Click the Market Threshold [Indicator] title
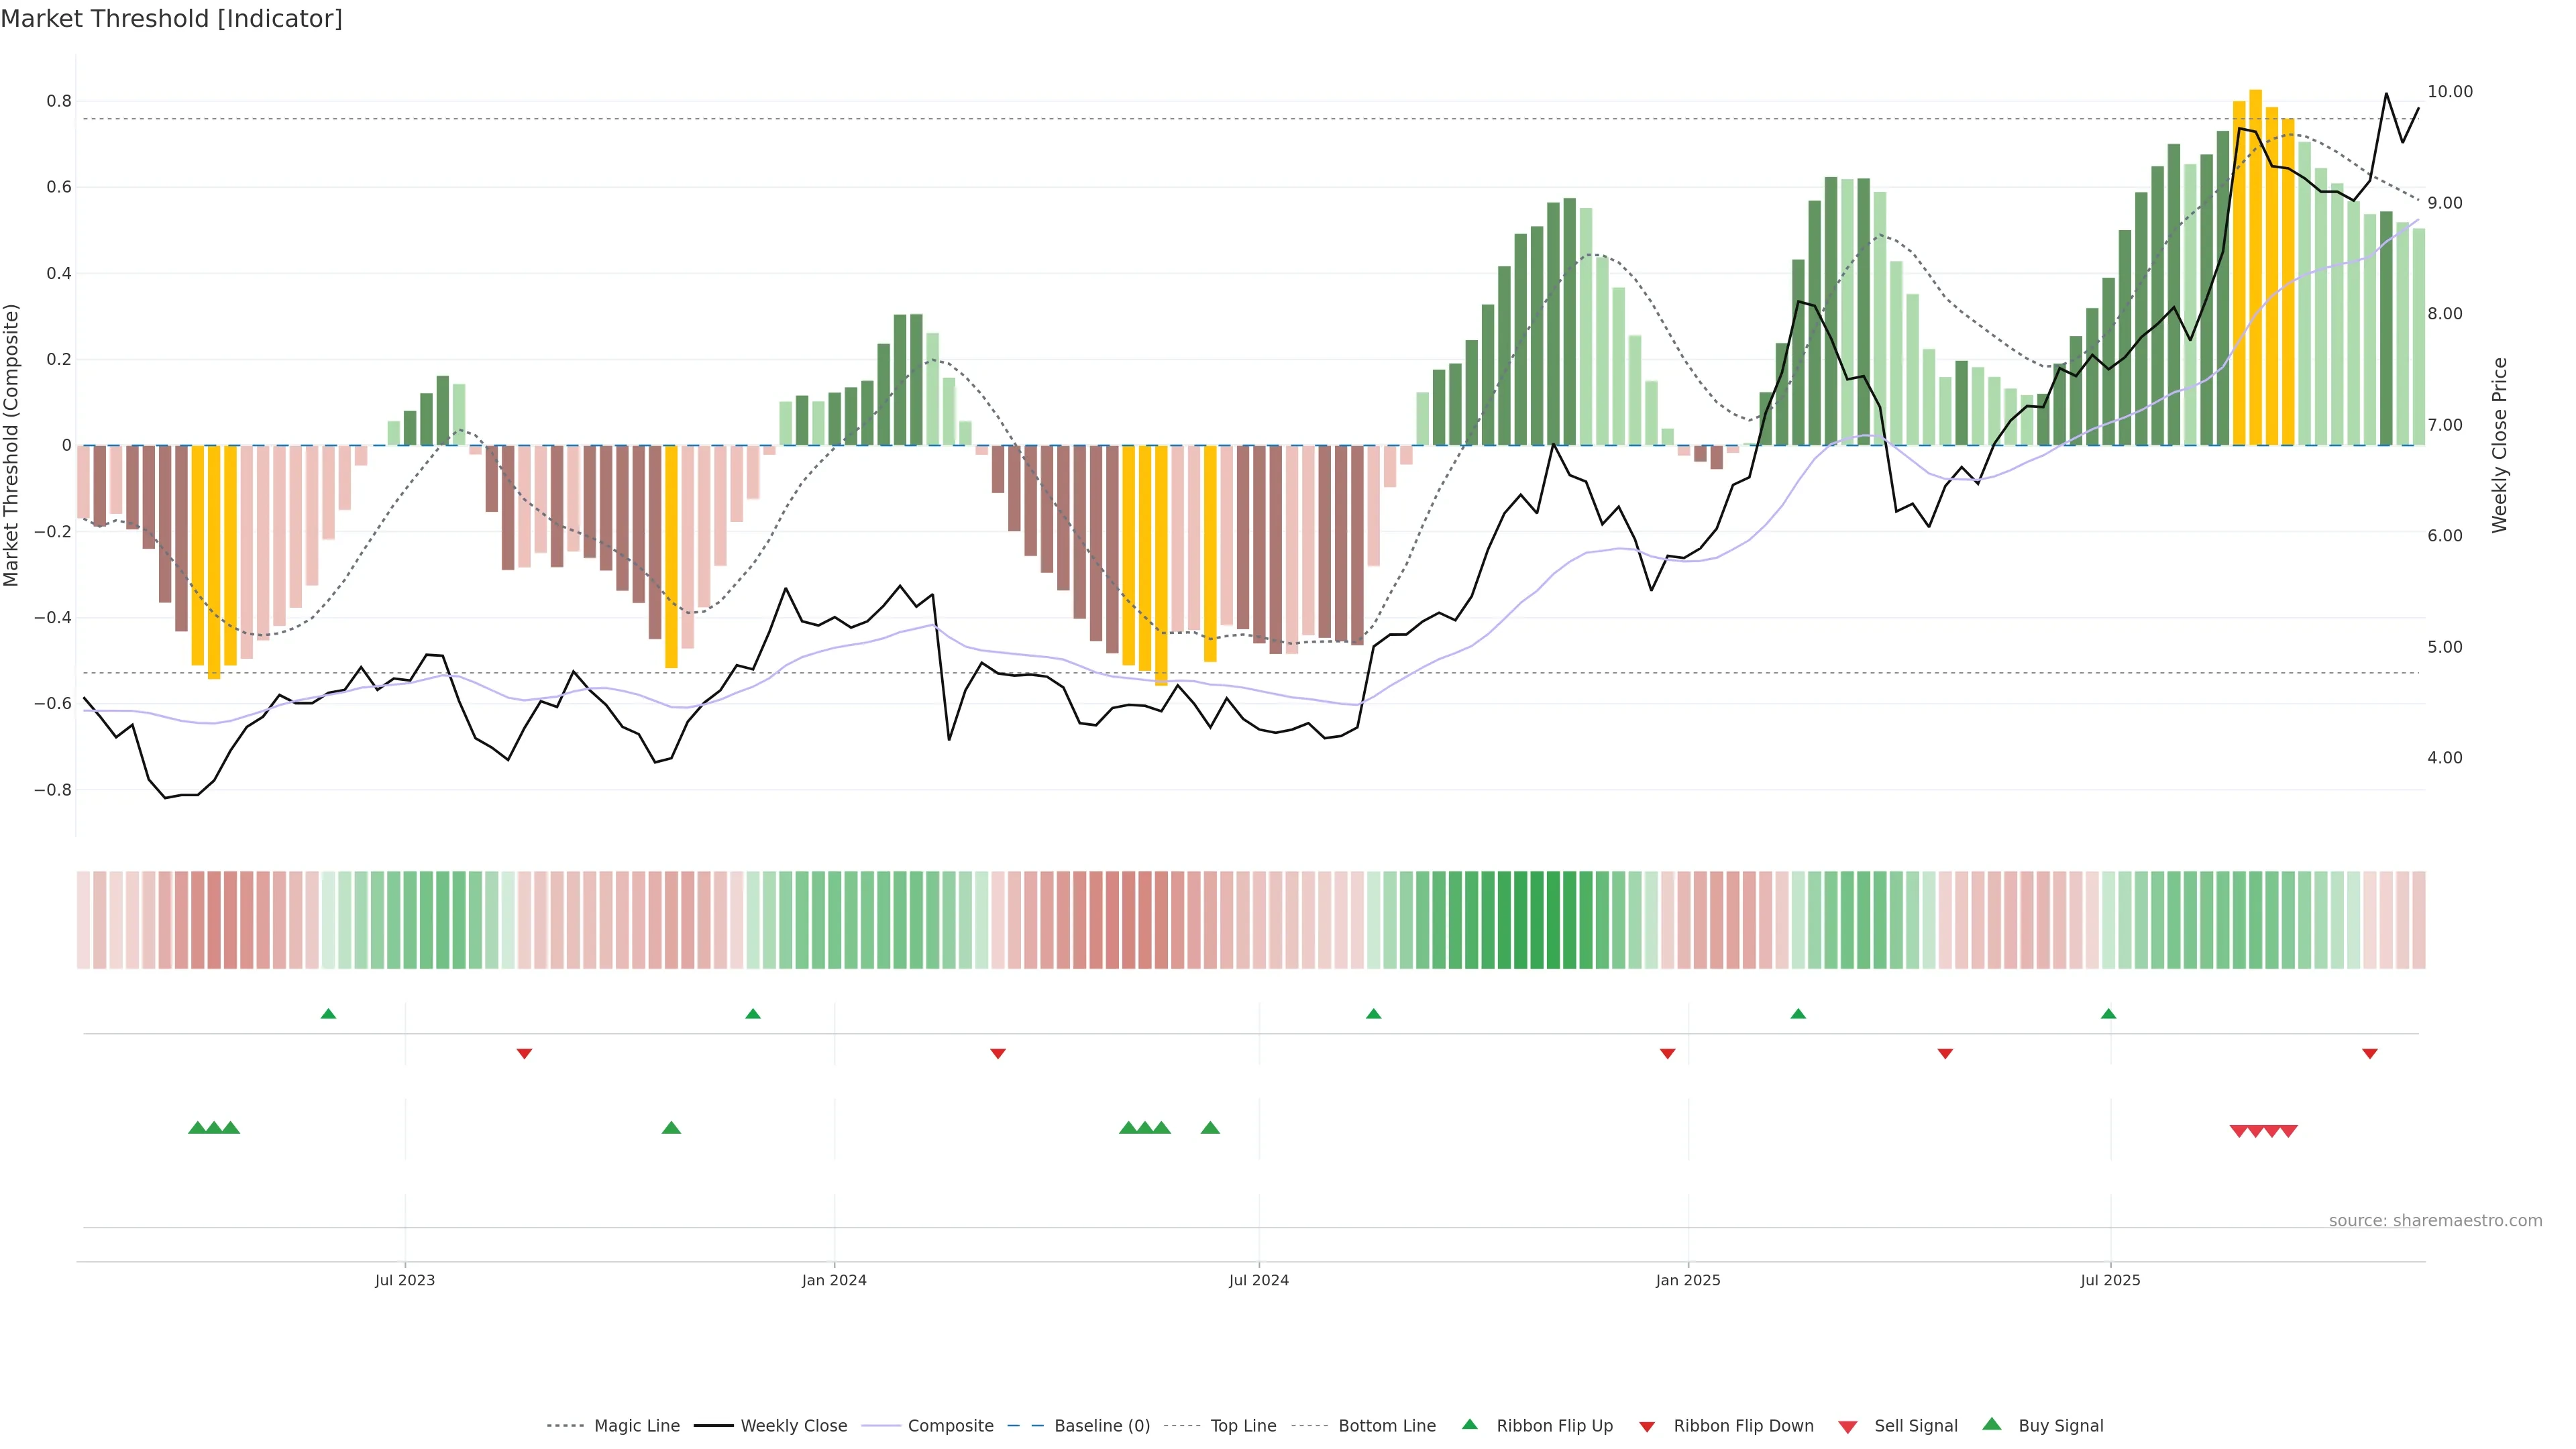2576x1449 pixels. pyautogui.click(x=171, y=19)
